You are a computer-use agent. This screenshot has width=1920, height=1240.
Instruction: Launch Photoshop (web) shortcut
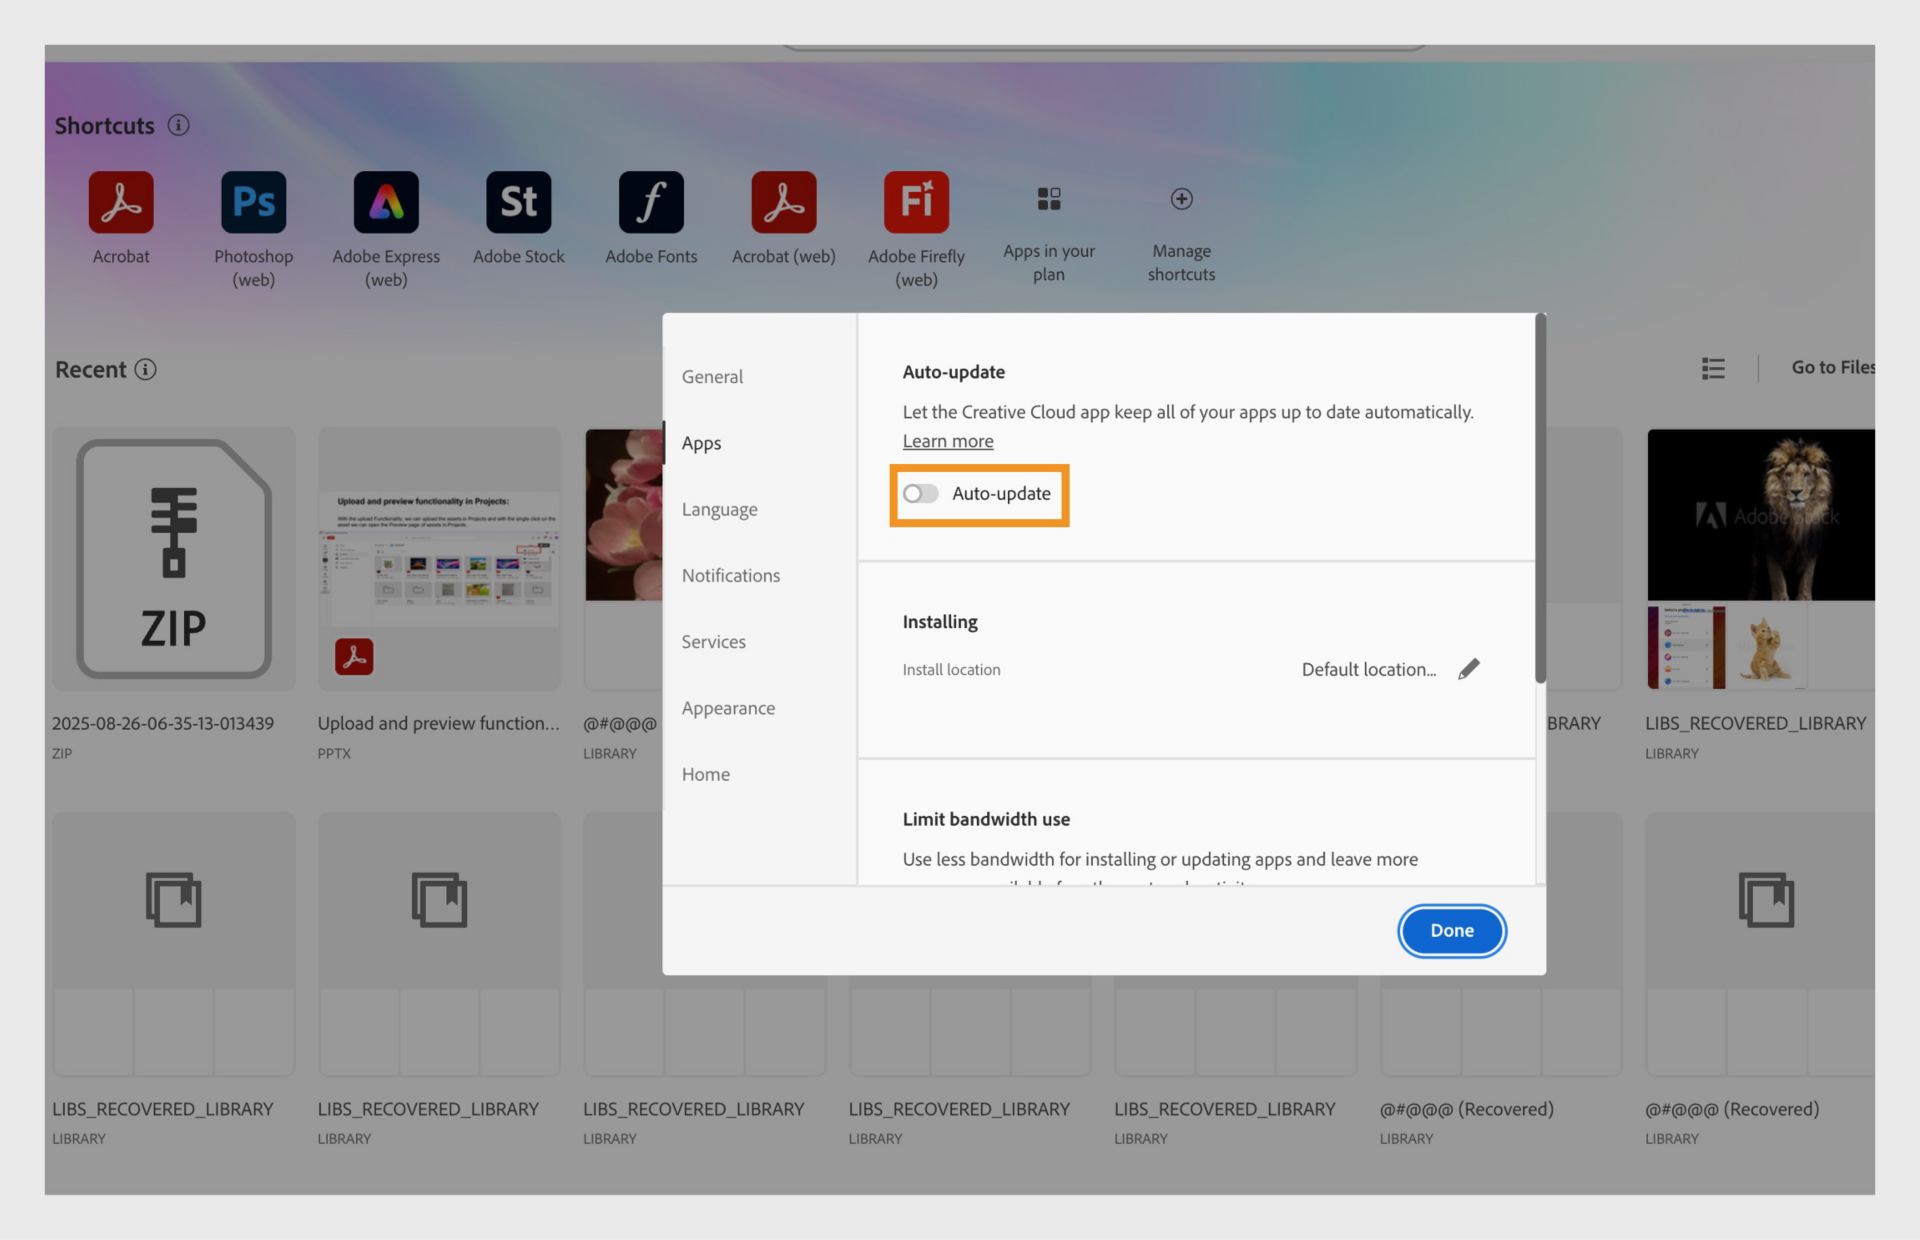(x=253, y=202)
